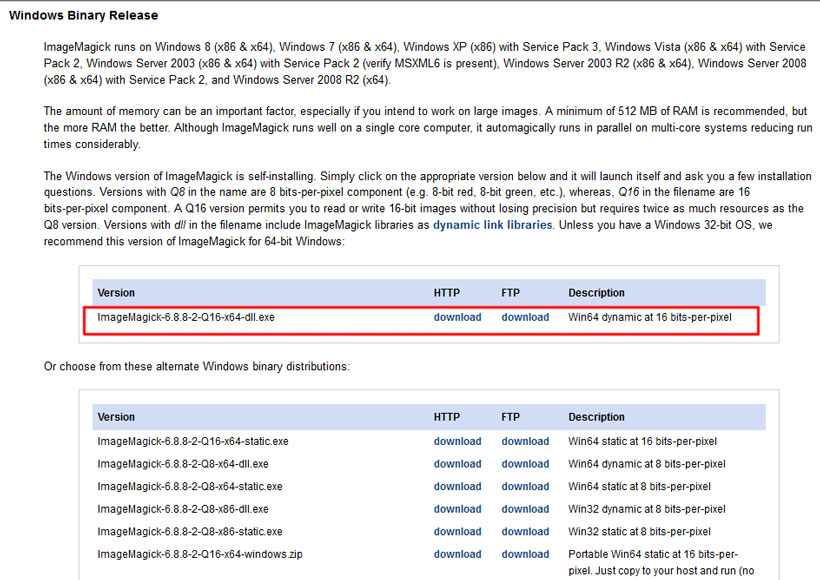Click 'Win64 dynamic at 16 bits-per-pixel' description
This screenshot has width=820, height=580.
(650, 317)
